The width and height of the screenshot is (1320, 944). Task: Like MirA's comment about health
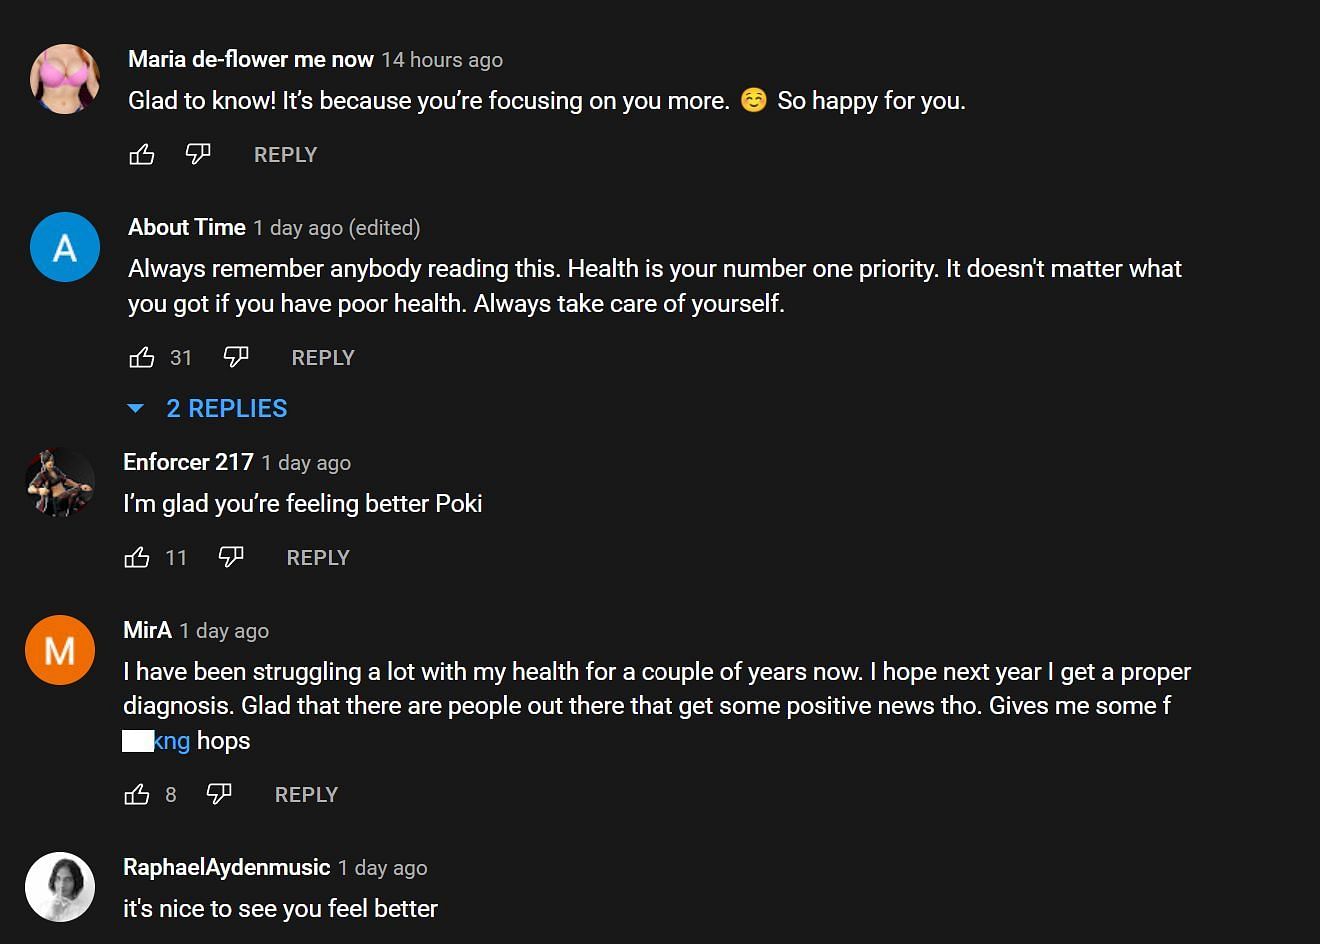click(137, 795)
